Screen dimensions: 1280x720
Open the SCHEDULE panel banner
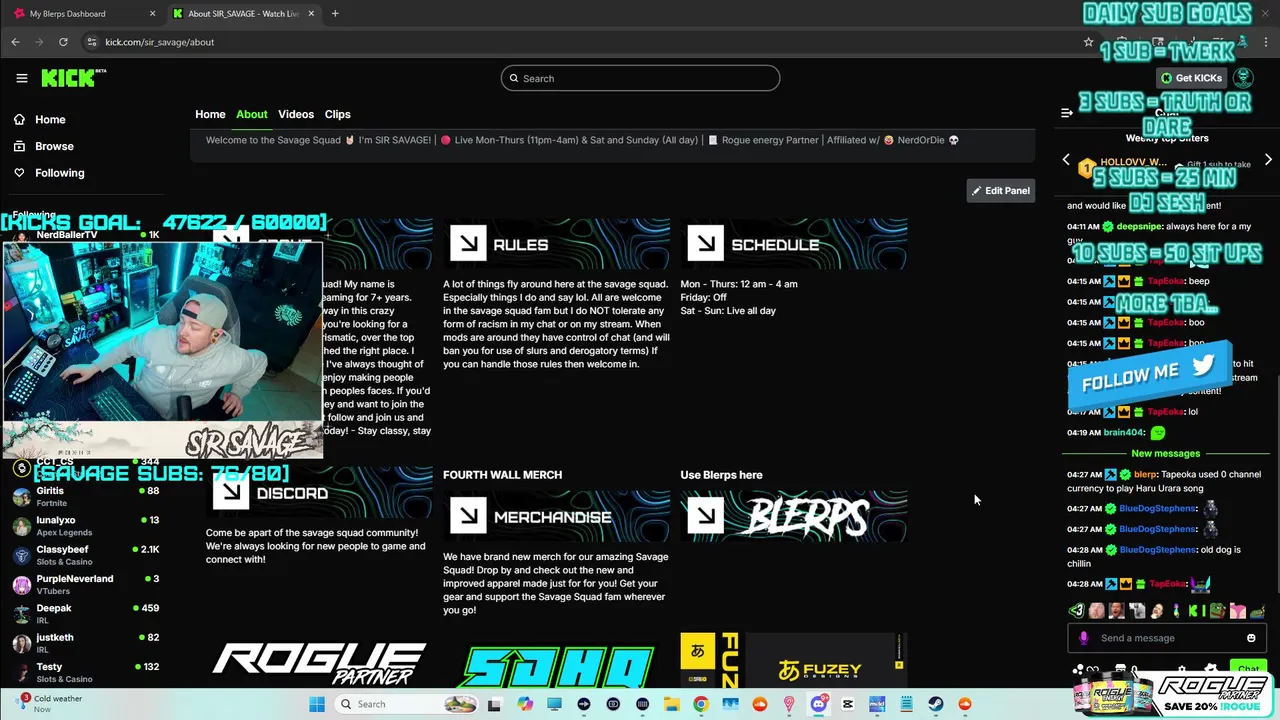pos(794,244)
